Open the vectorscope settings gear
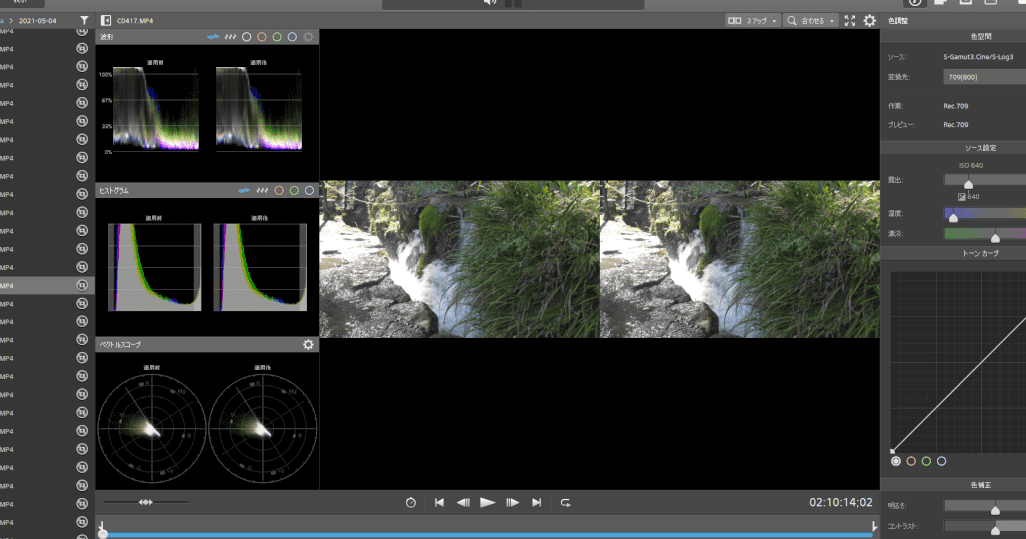 308,345
